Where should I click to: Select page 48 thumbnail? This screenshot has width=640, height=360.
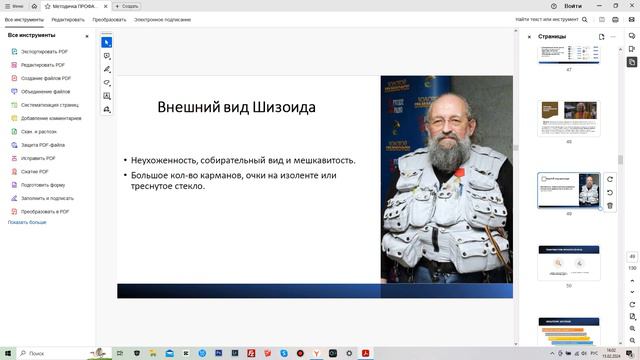(x=569, y=118)
